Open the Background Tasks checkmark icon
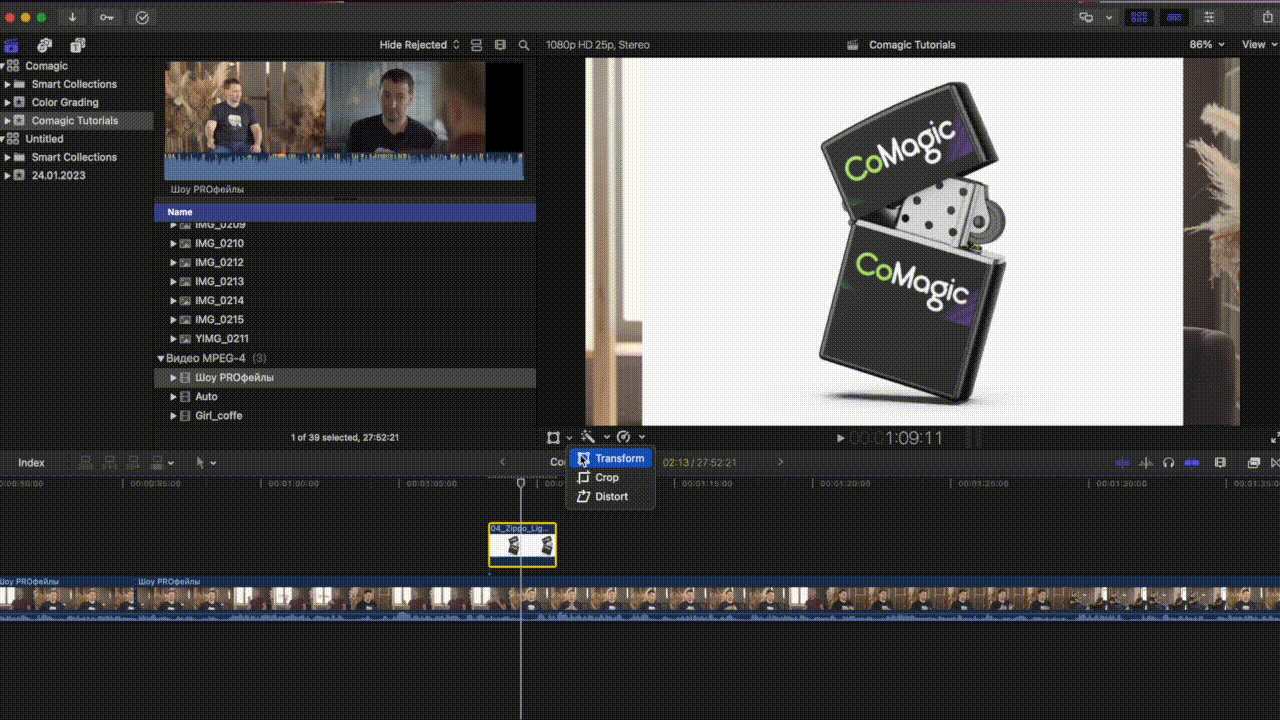Screen dimensions: 1280x720 pos(141,17)
